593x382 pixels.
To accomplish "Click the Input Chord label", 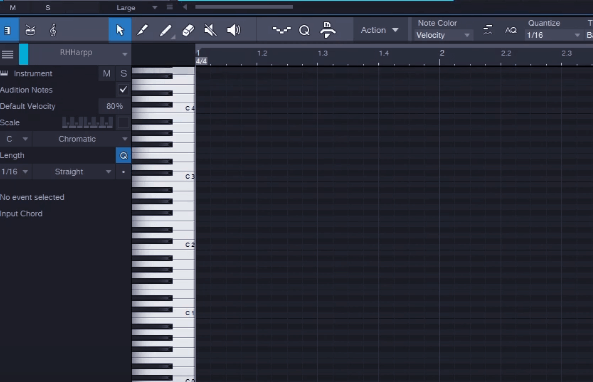I will pyautogui.click(x=21, y=214).
